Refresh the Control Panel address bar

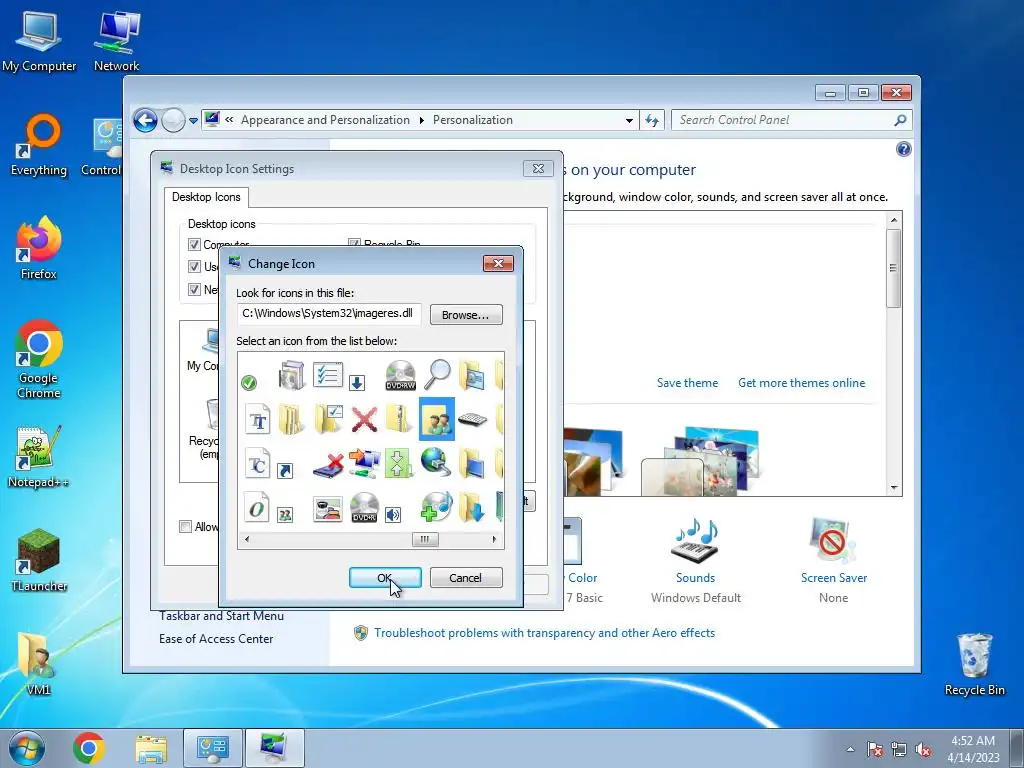(652, 120)
